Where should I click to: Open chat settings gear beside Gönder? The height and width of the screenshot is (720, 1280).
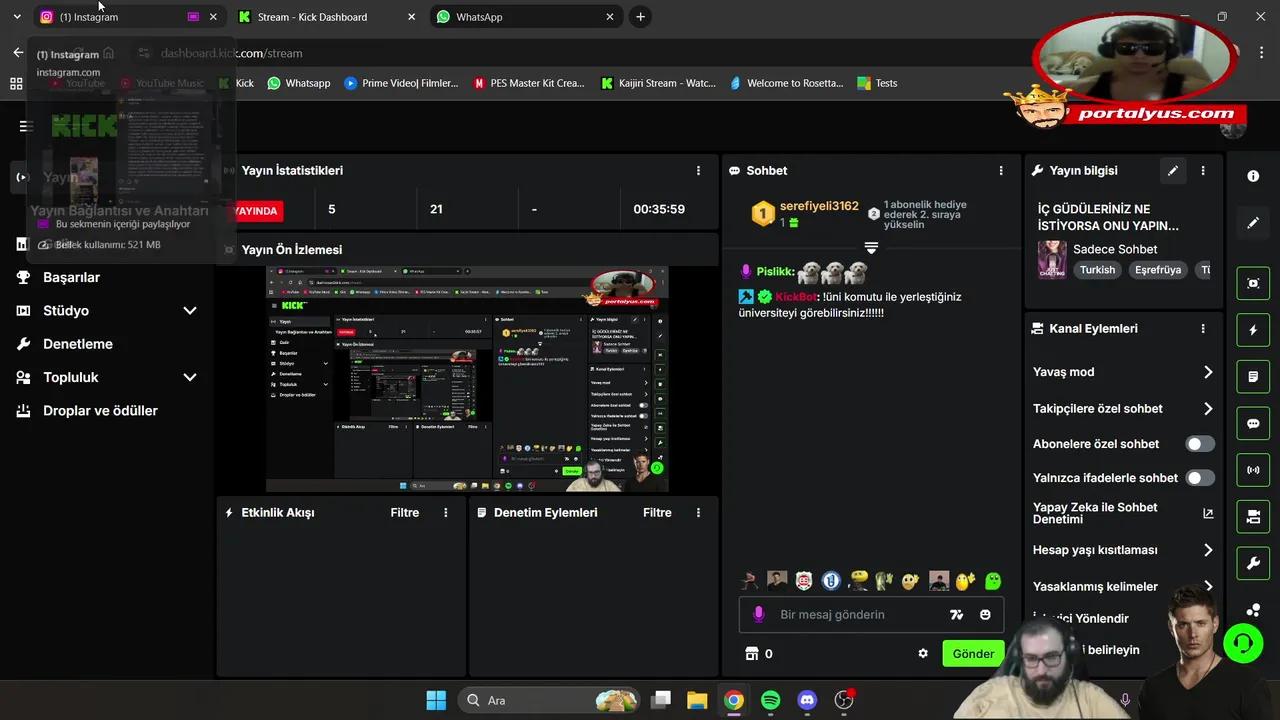[x=923, y=654]
